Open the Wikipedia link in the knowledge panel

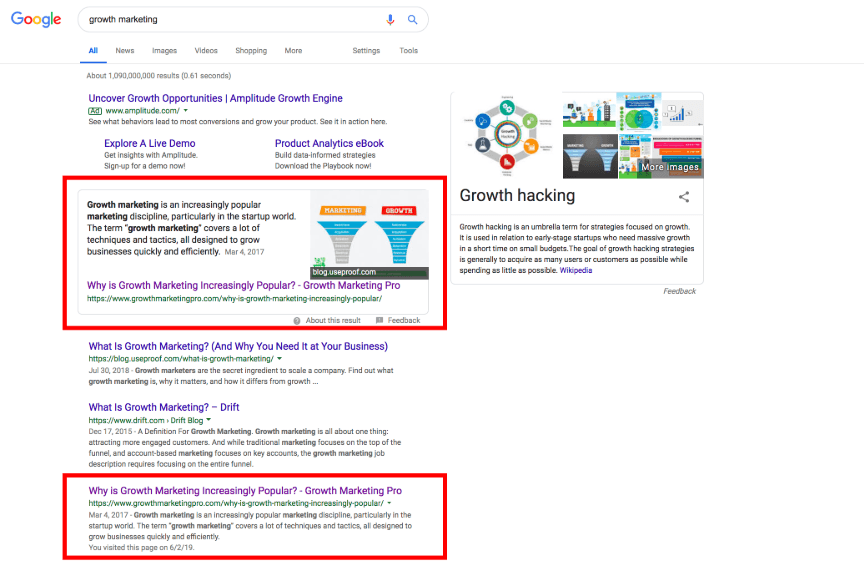pyautogui.click(x=576, y=271)
